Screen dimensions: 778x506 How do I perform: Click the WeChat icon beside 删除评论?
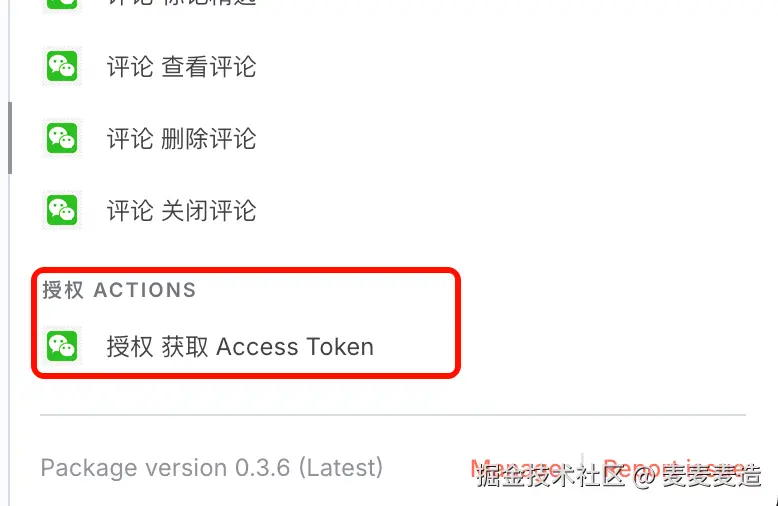click(x=62, y=138)
